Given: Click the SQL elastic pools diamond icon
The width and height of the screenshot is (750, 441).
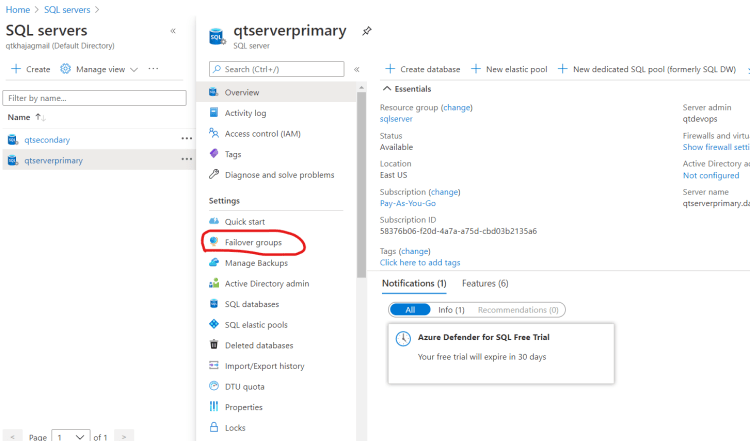Looking at the screenshot, I should (x=214, y=324).
